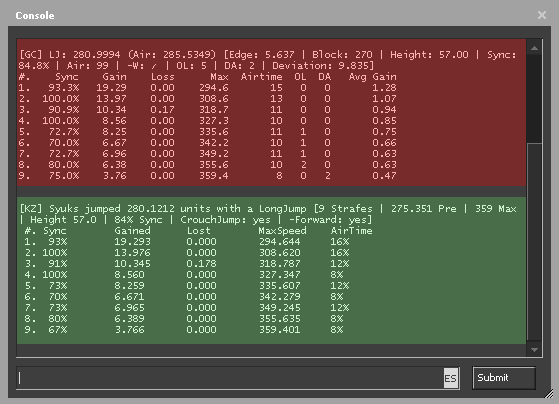Click the console vertical scrollbar thumb
The image size is (559, 404).
point(534,241)
